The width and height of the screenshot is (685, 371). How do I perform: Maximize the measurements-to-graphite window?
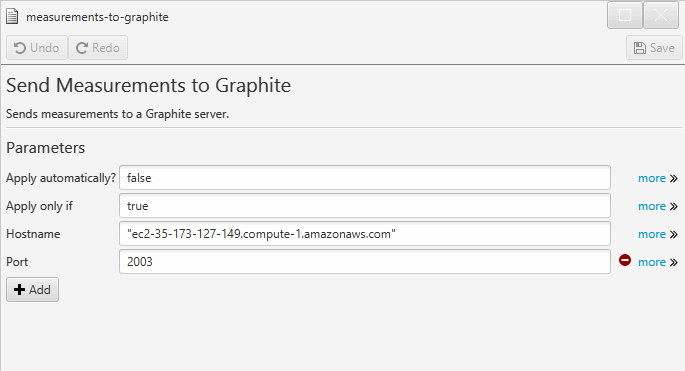click(625, 15)
